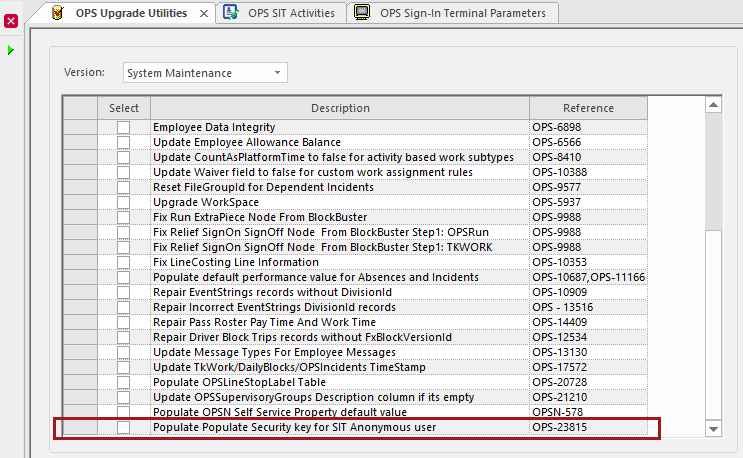The width and height of the screenshot is (743, 458).
Task: Check the Employee Data Integrity checkbox
Action: coord(124,127)
